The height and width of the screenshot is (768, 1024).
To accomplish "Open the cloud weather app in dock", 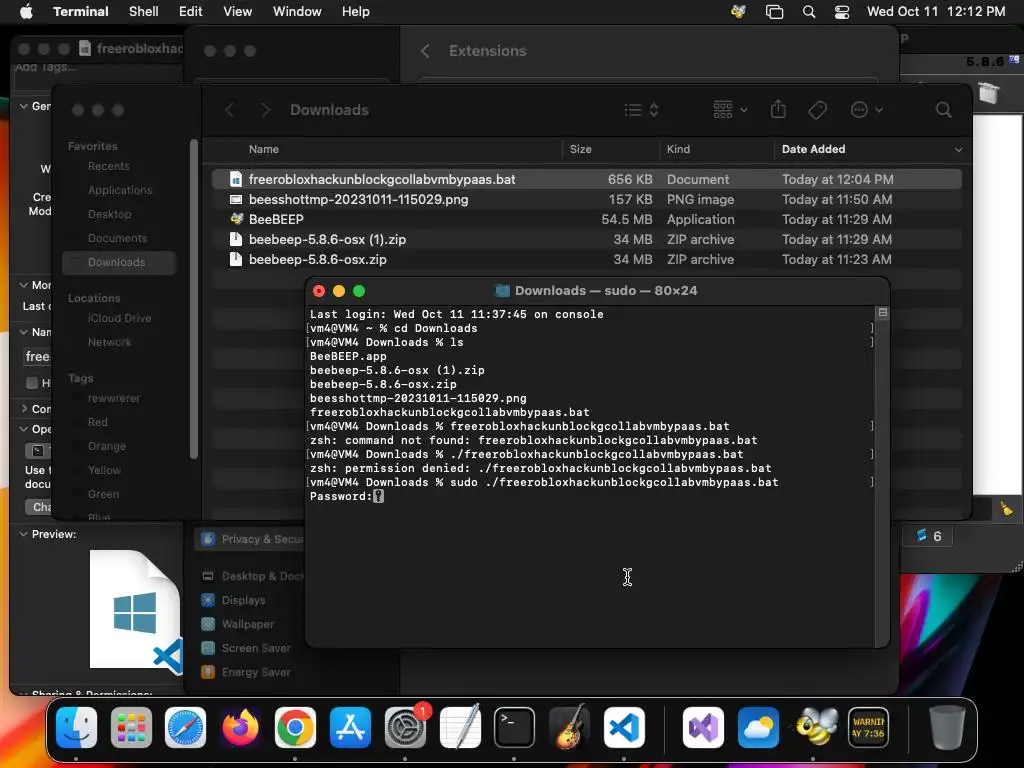I will pos(758,728).
